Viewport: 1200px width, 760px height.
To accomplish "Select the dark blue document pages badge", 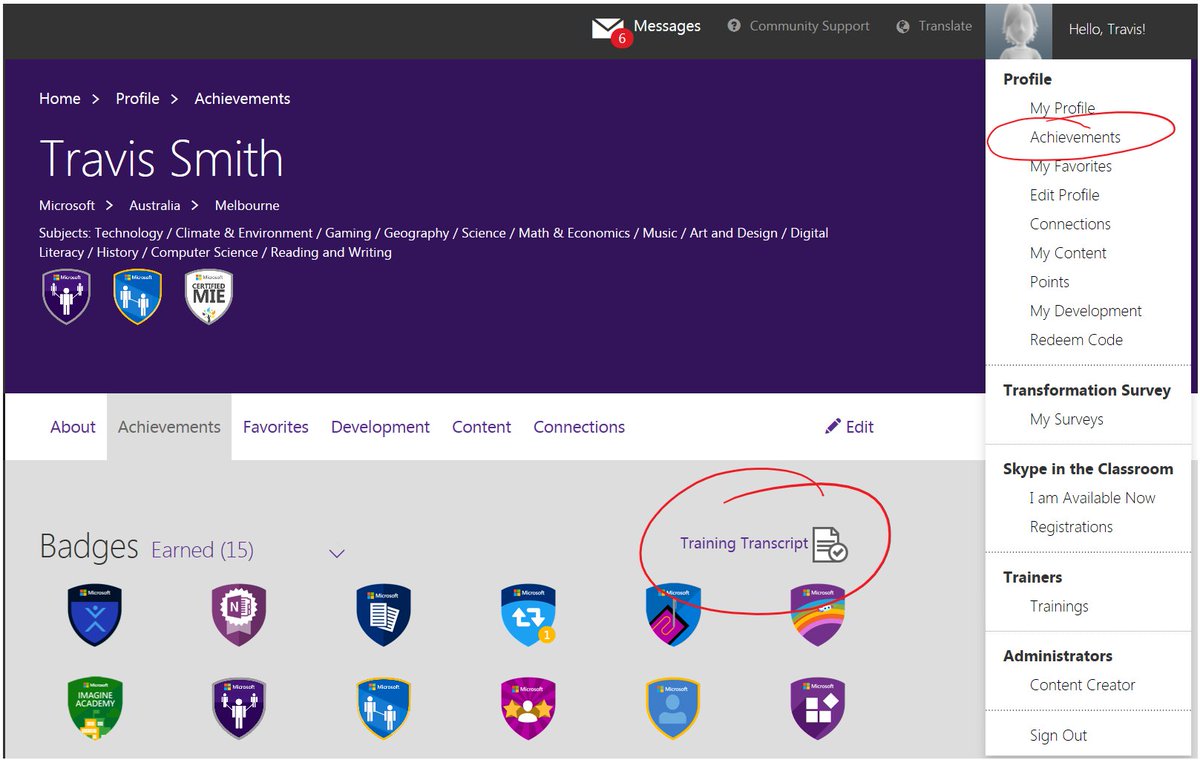I will coord(384,615).
